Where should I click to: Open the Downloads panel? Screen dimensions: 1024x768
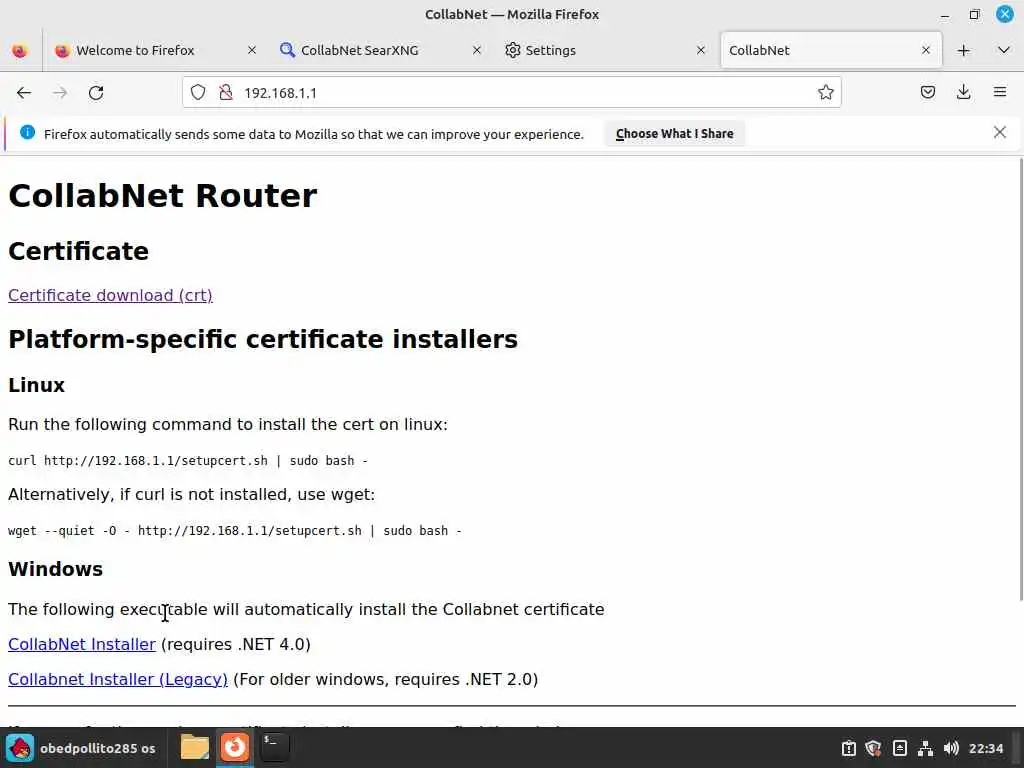tap(963, 92)
